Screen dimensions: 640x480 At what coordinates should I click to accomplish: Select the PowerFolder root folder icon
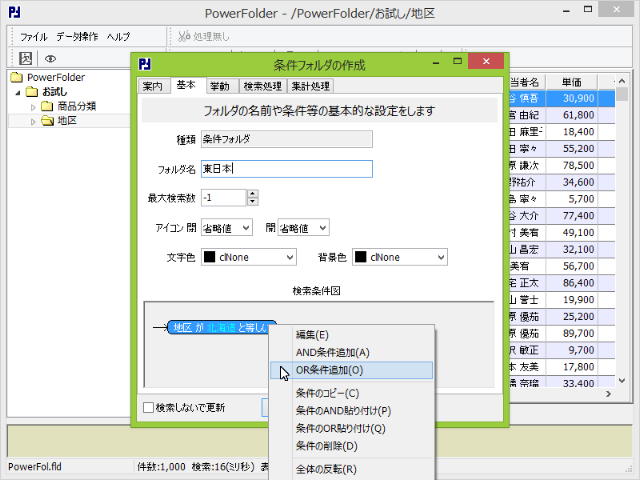click(x=17, y=77)
